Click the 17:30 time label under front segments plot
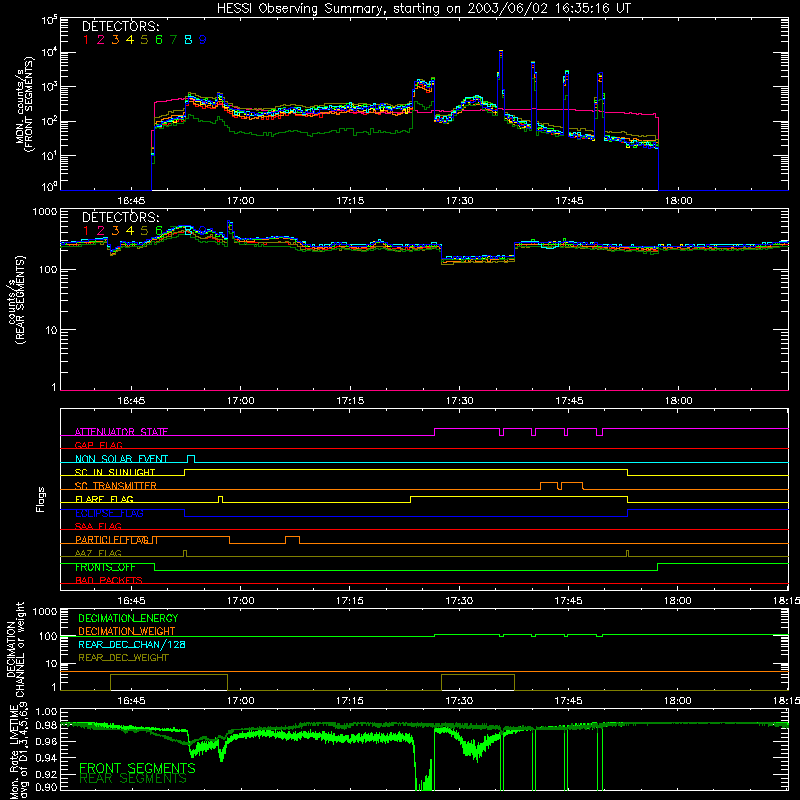800x800 pixels. 460,201
